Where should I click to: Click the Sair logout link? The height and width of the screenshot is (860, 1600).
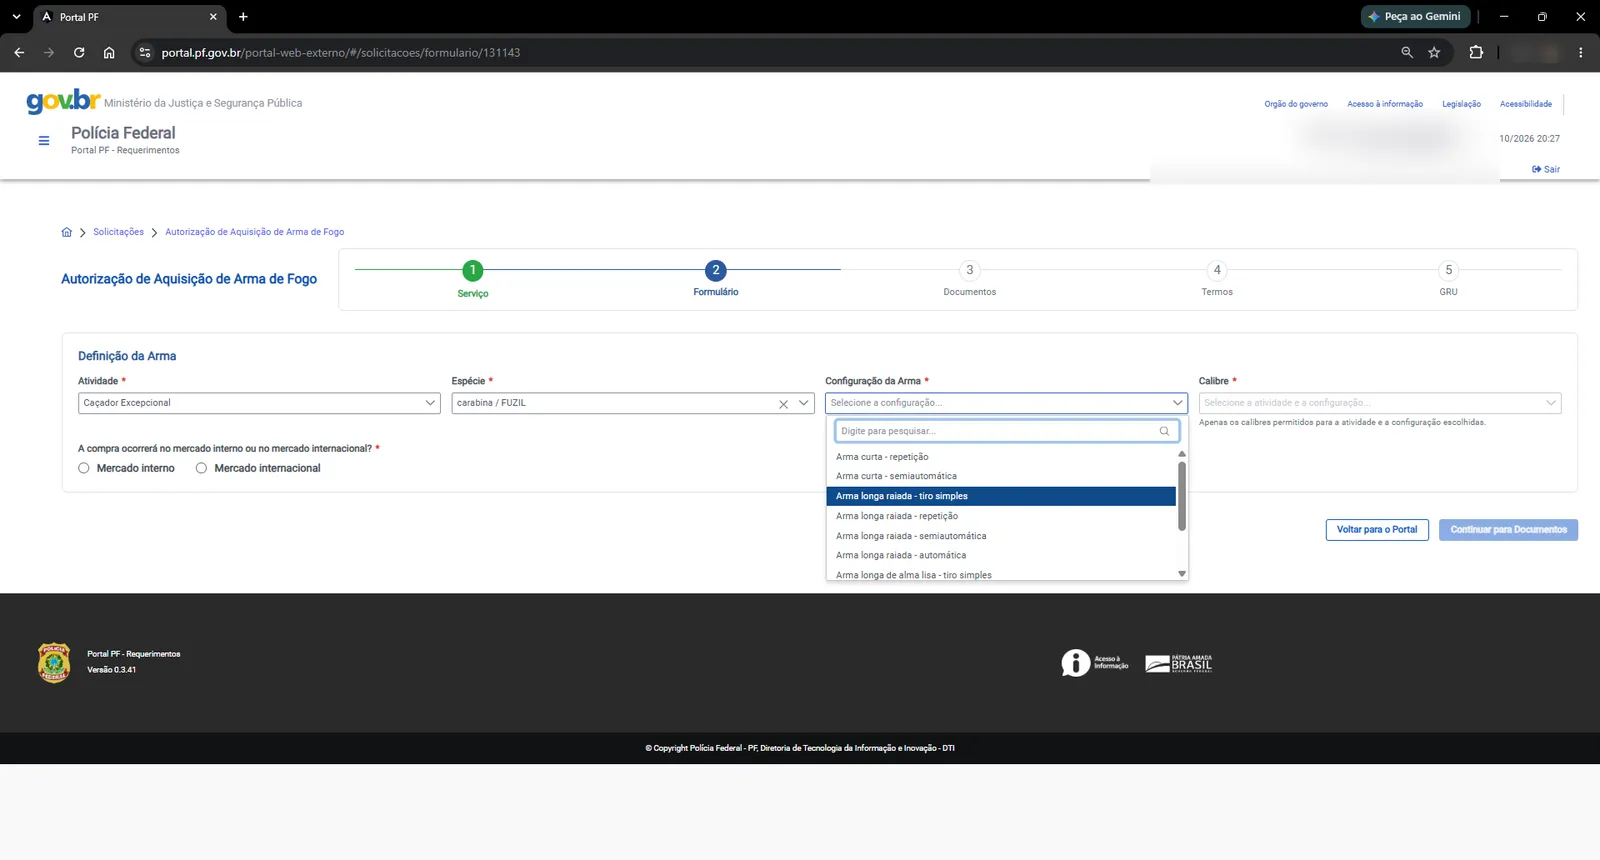1546,169
